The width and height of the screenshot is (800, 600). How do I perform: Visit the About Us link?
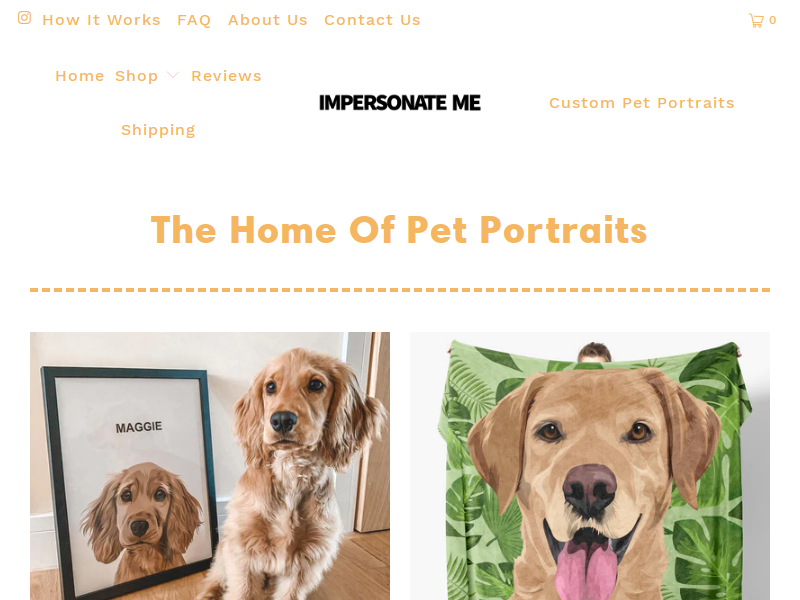(x=267, y=20)
